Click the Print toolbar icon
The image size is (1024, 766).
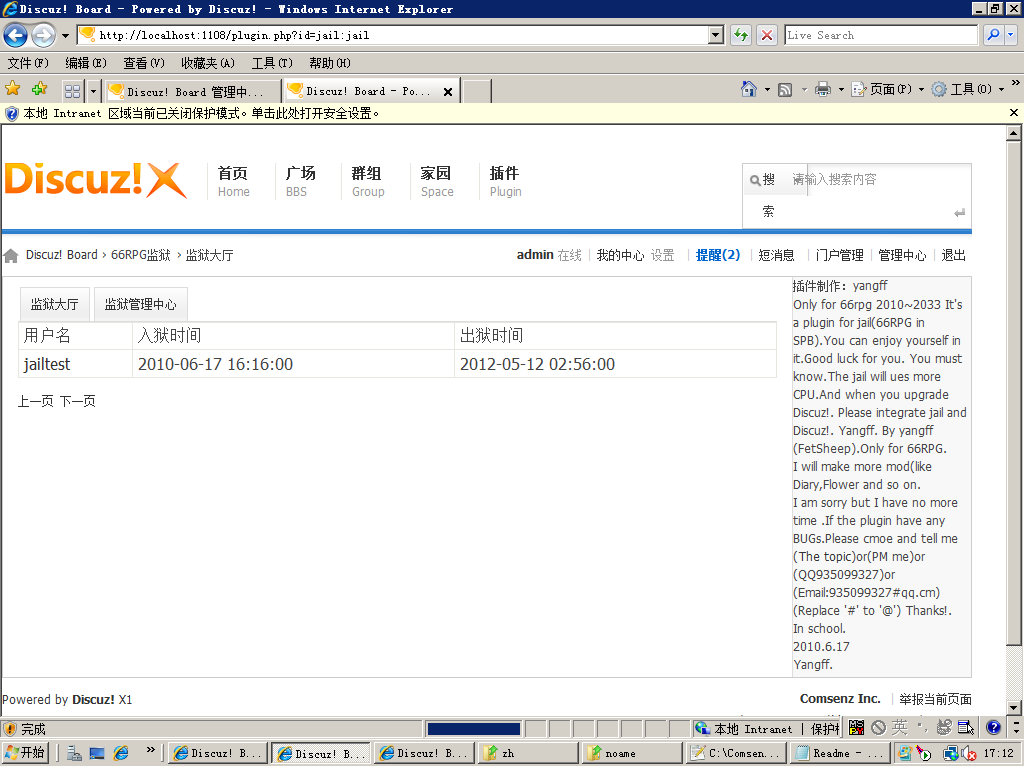pyautogui.click(x=823, y=89)
